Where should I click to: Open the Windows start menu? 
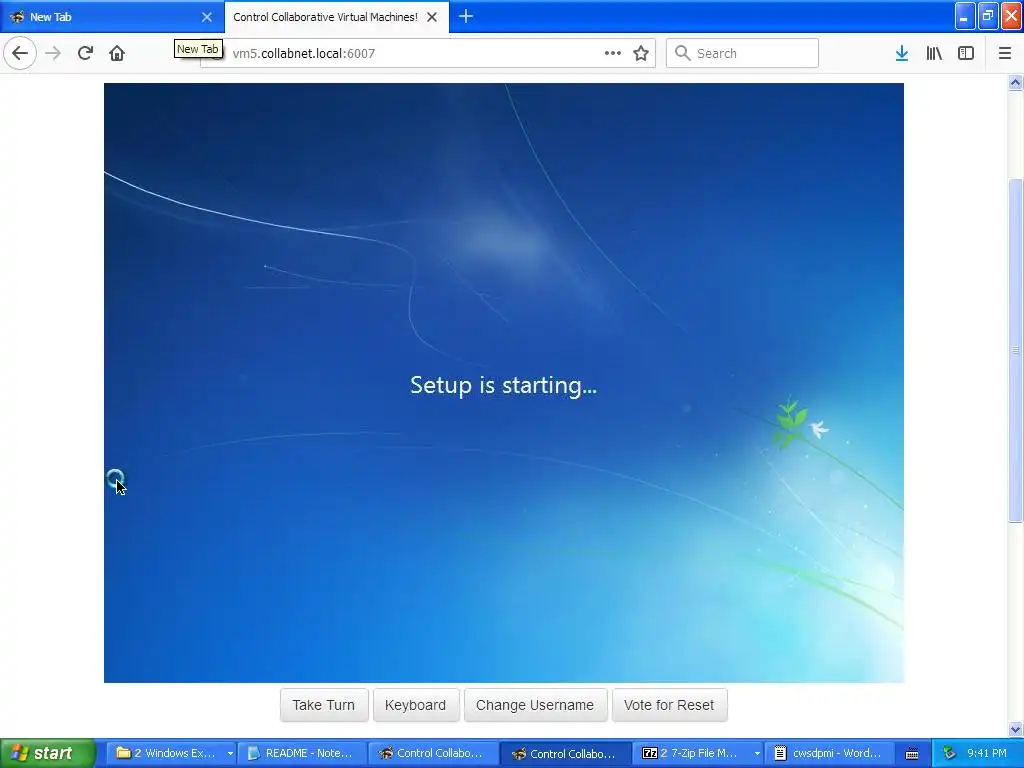(x=48, y=753)
